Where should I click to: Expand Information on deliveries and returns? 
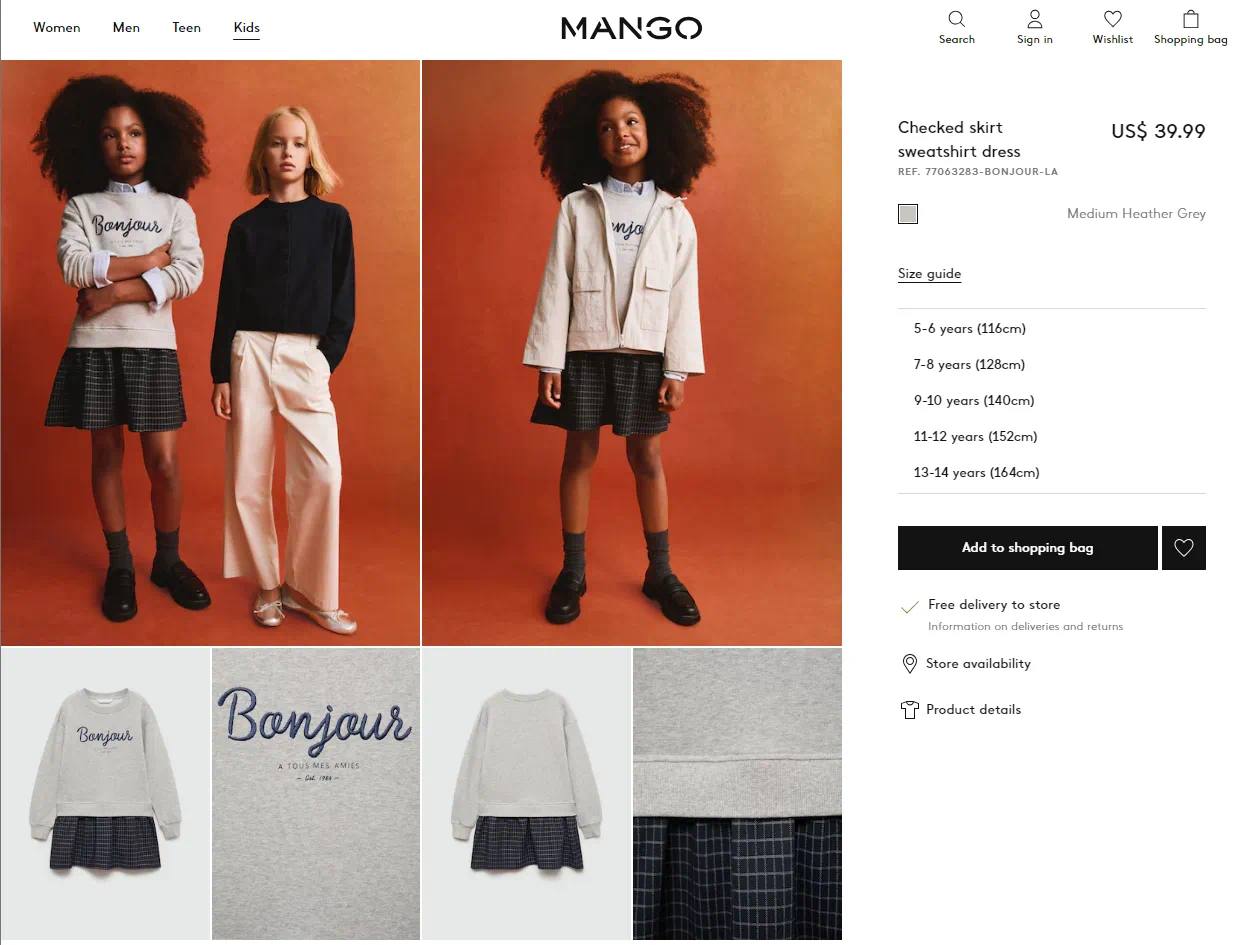coord(1025,627)
